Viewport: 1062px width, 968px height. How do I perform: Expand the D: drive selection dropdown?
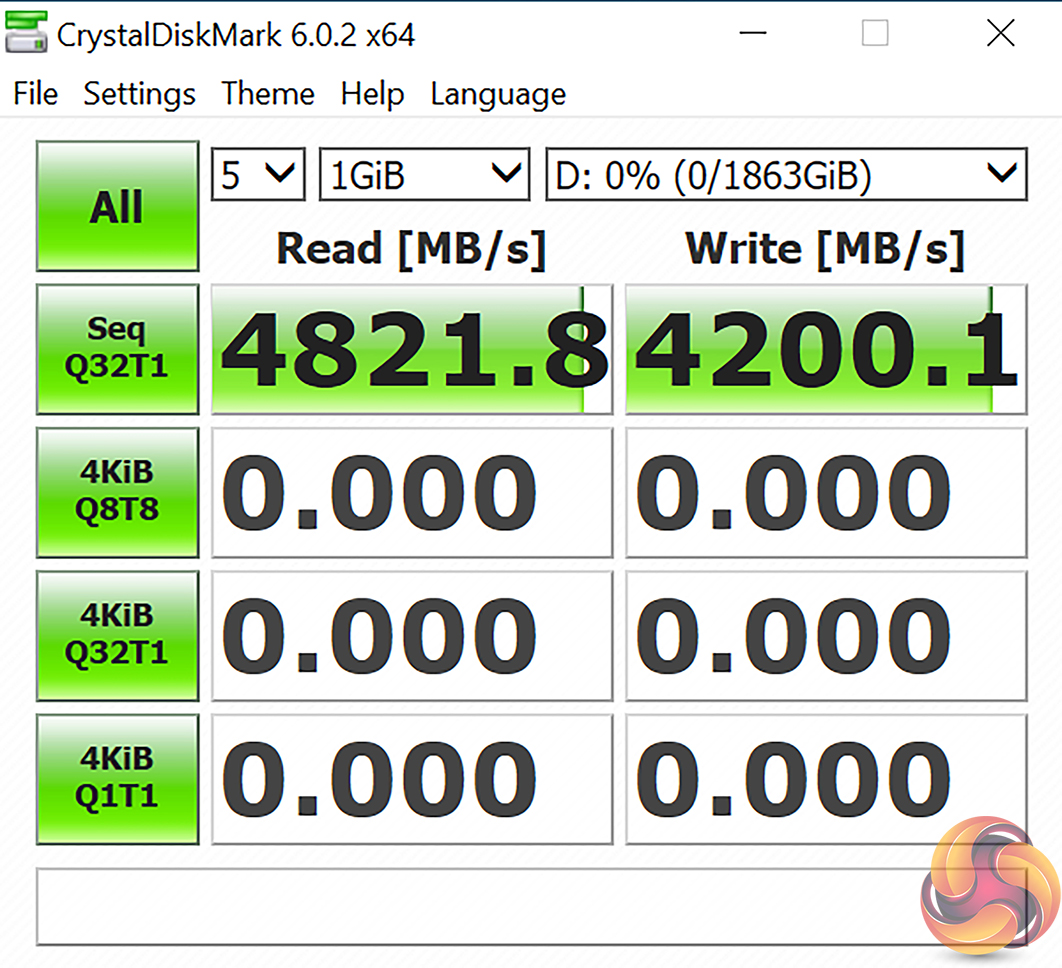786,174
